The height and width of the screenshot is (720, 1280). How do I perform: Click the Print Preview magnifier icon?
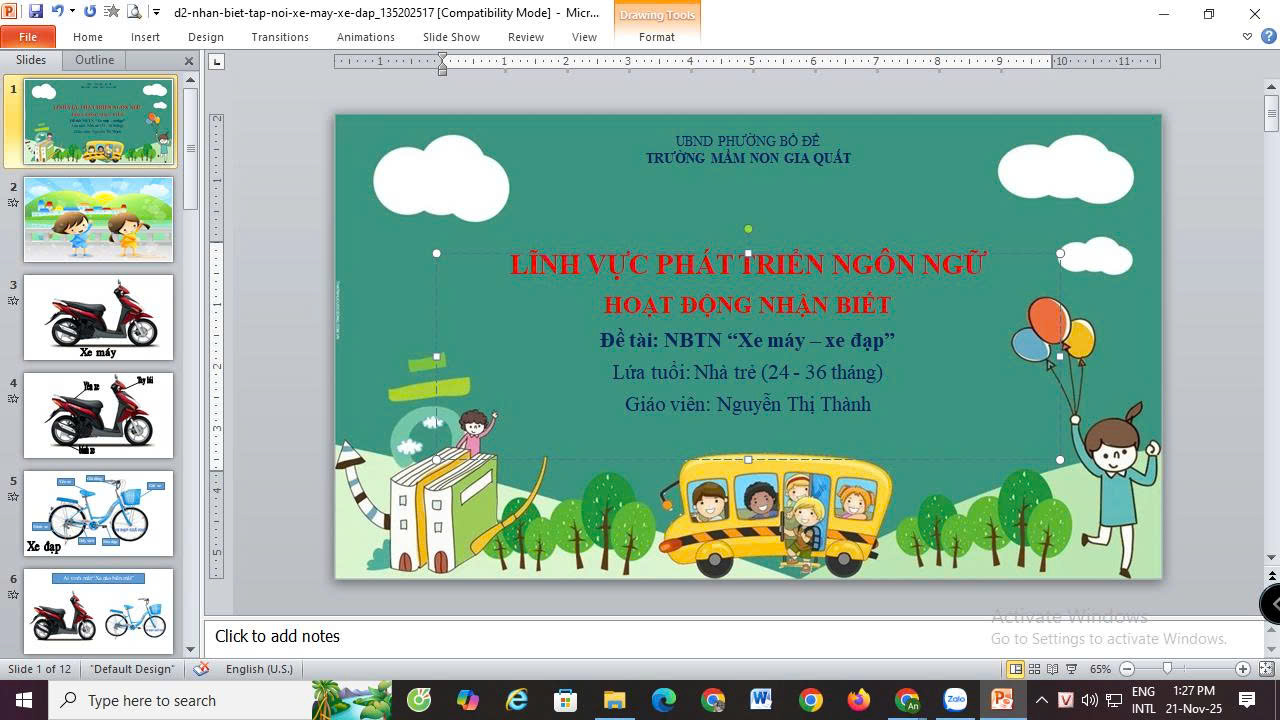[133, 12]
